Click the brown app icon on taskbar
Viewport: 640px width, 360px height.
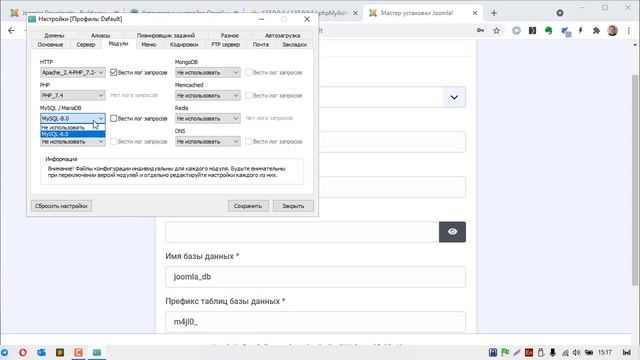(x=60, y=352)
